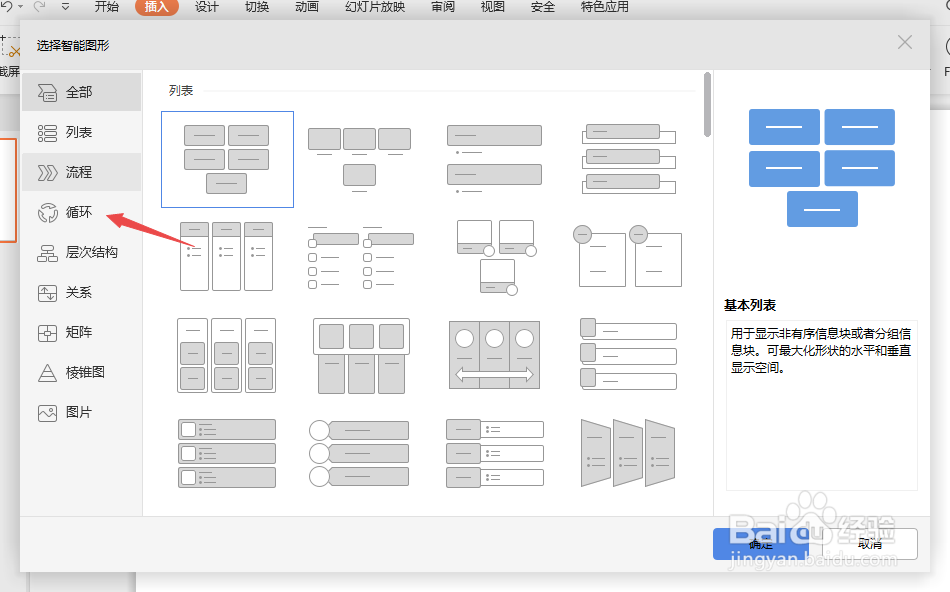Select the three picture frames with circles layout
The image size is (950, 592).
[x=496, y=258]
